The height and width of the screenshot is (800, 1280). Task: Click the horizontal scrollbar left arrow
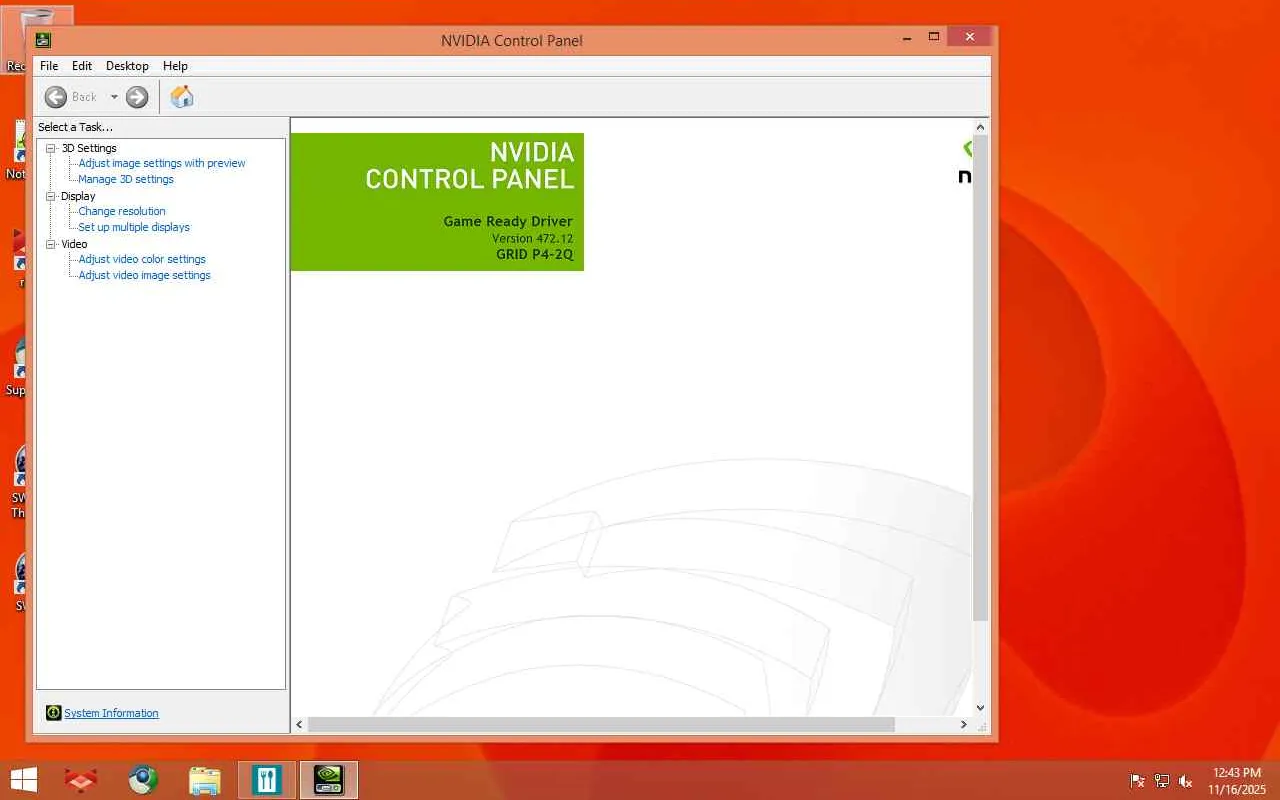pos(299,724)
